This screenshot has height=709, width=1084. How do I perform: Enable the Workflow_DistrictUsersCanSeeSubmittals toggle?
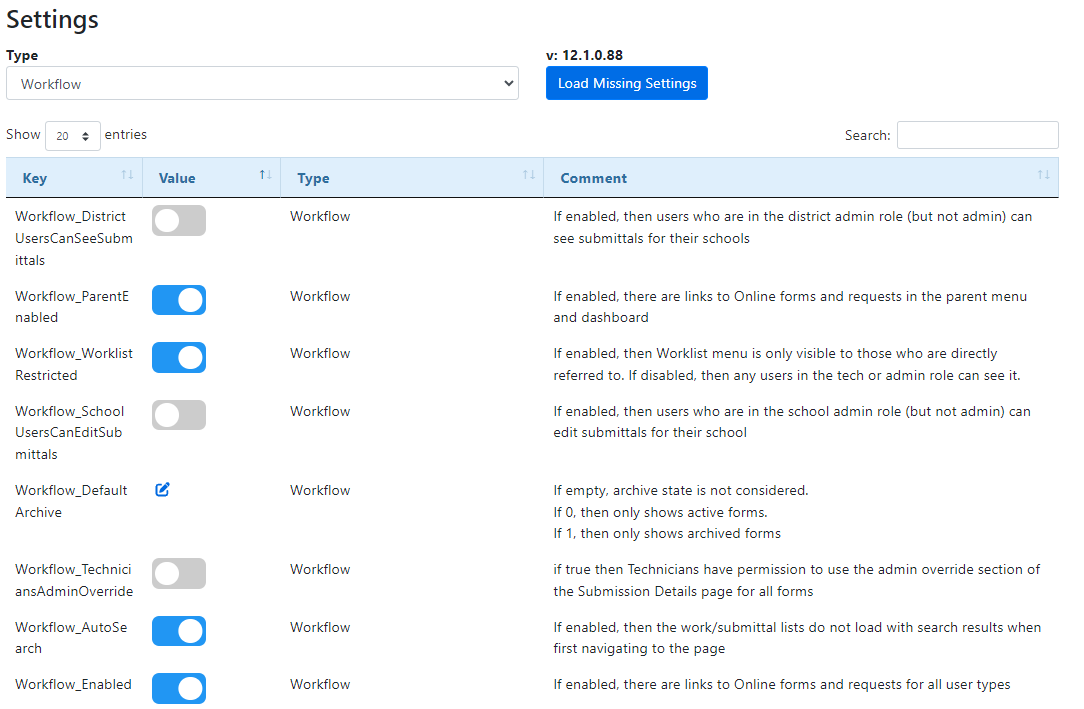click(178, 220)
